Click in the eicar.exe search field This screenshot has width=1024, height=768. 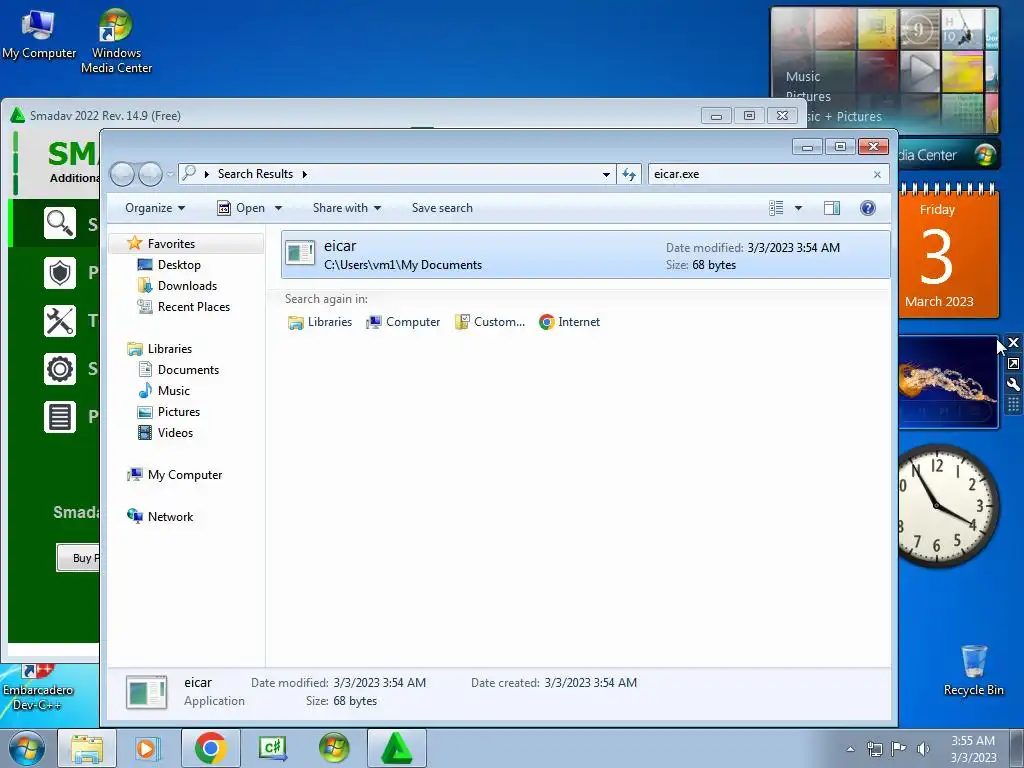[761, 174]
